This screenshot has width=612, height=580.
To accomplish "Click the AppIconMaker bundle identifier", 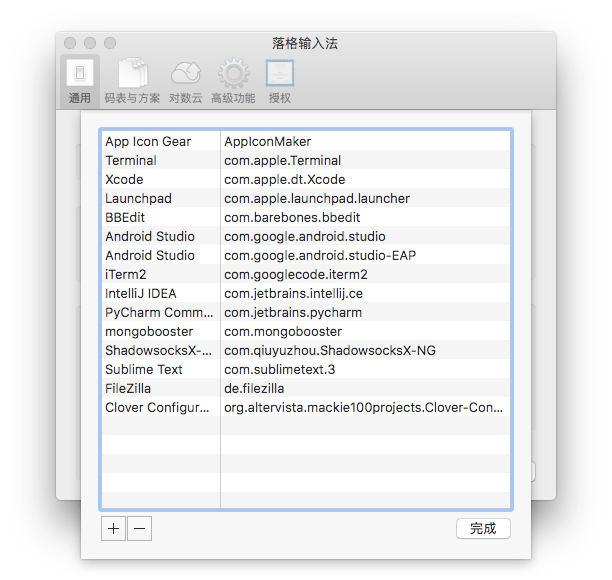I will [x=267, y=141].
